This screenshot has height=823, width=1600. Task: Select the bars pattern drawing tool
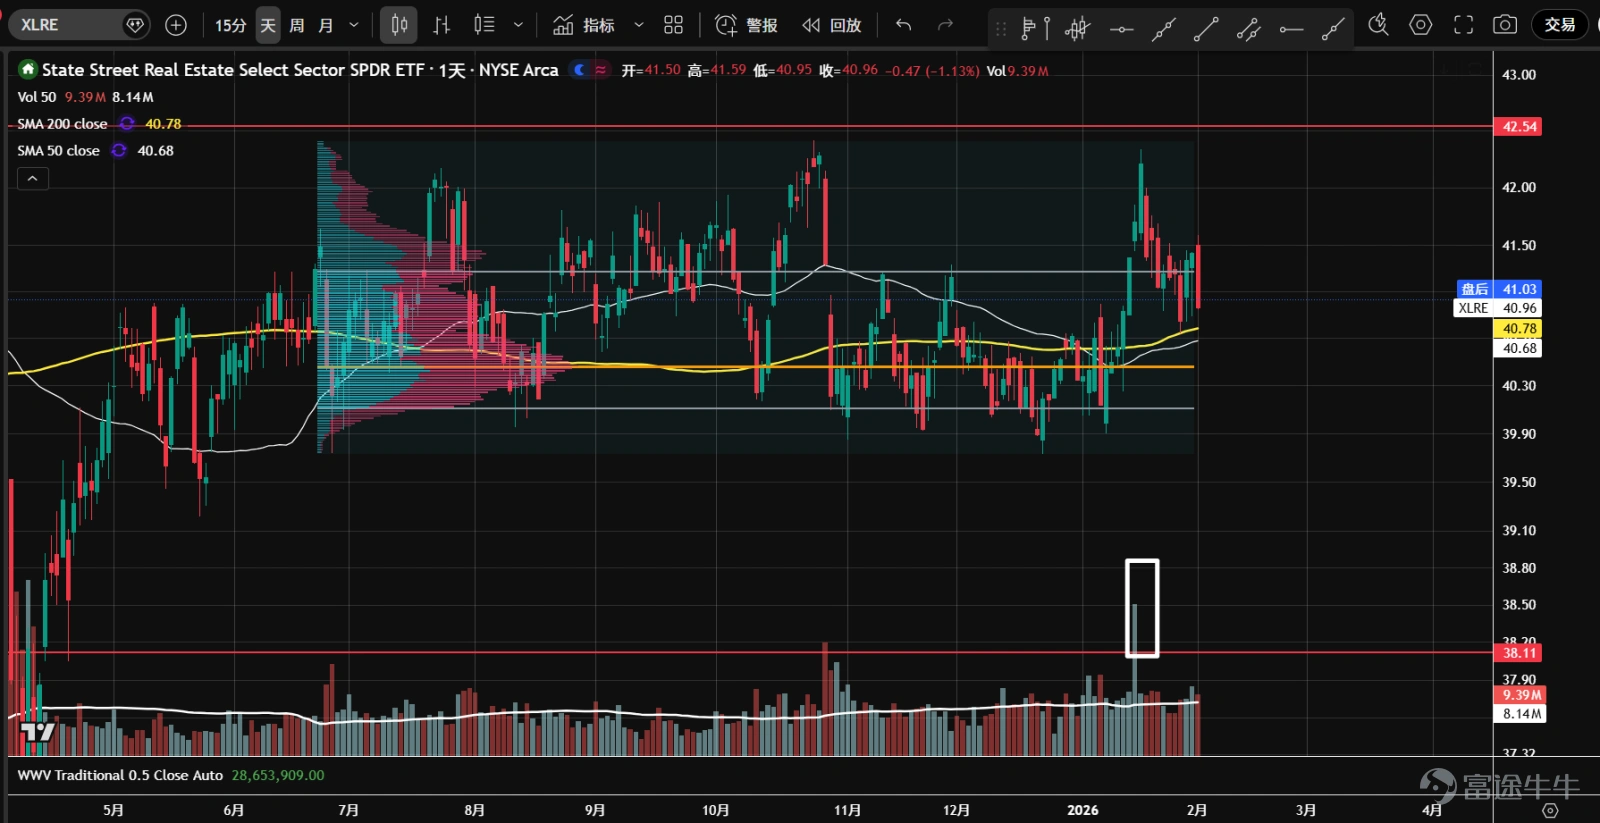[1077, 28]
